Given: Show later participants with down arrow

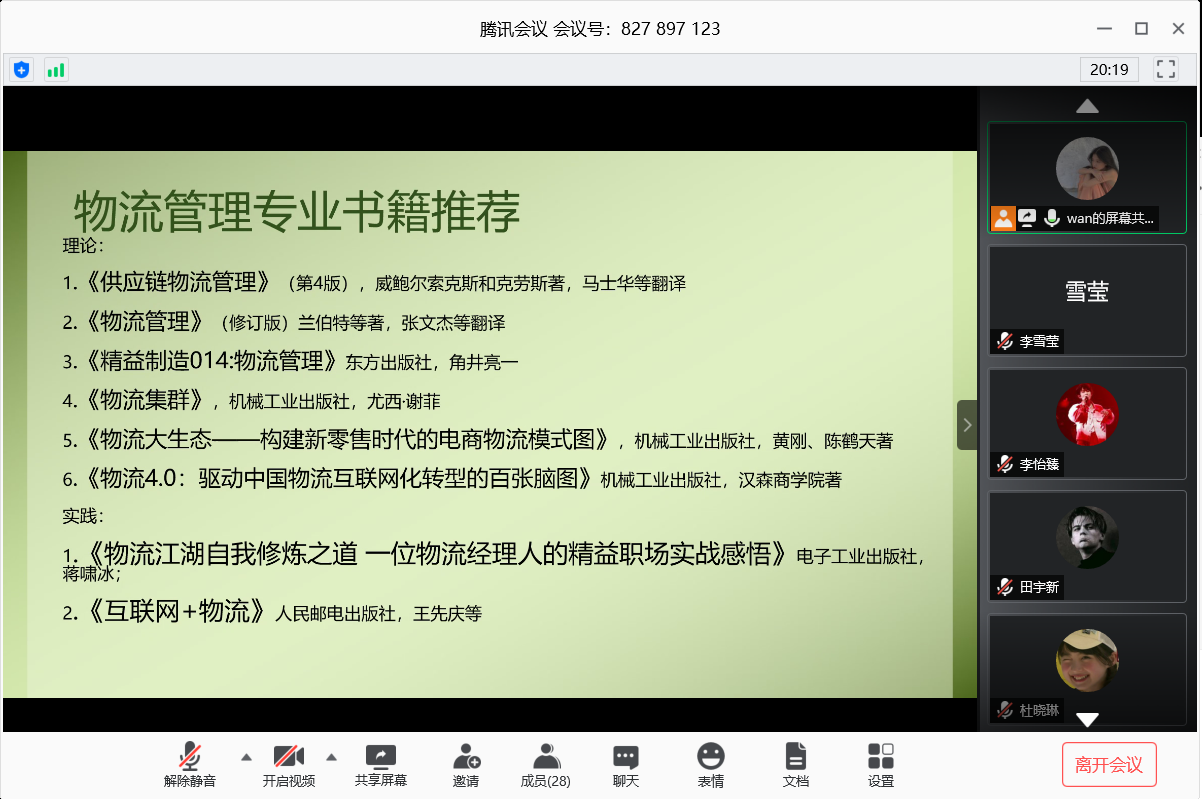Looking at the screenshot, I should pos(1087,719).
